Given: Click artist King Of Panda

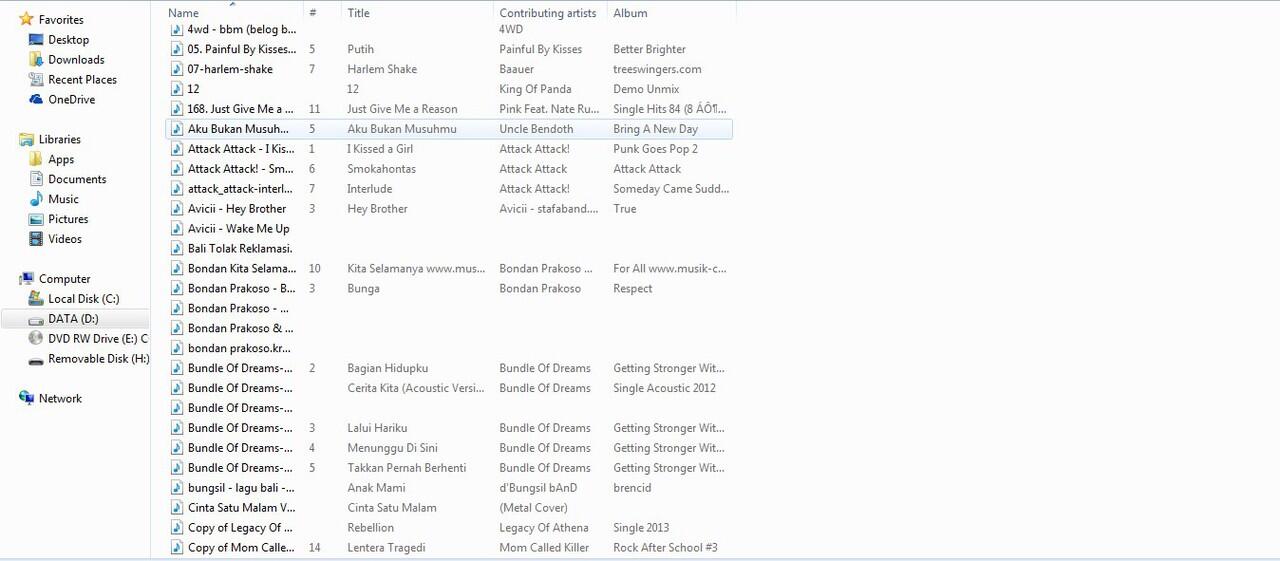Looking at the screenshot, I should click(535, 89).
